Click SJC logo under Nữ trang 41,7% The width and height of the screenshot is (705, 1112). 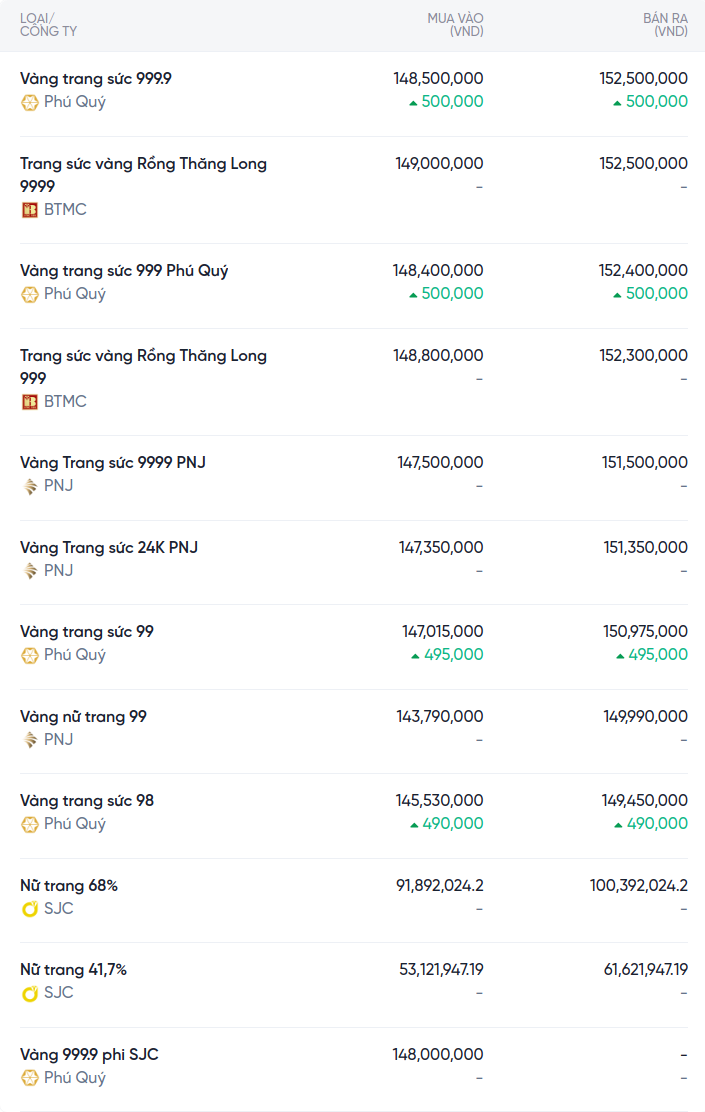click(30, 993)
